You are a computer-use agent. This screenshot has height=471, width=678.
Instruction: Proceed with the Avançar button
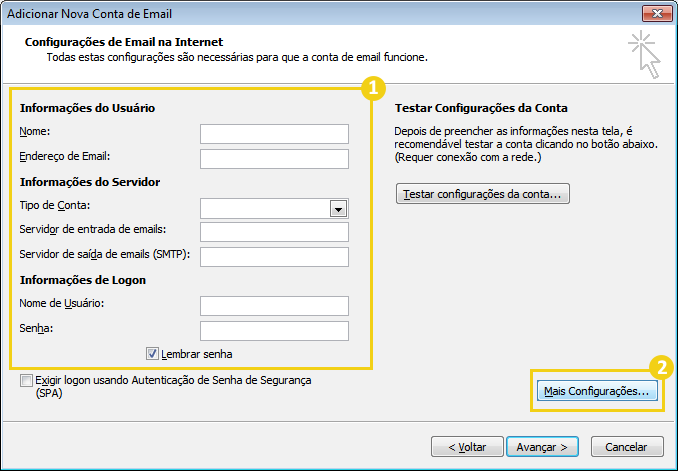coord(542,446)
